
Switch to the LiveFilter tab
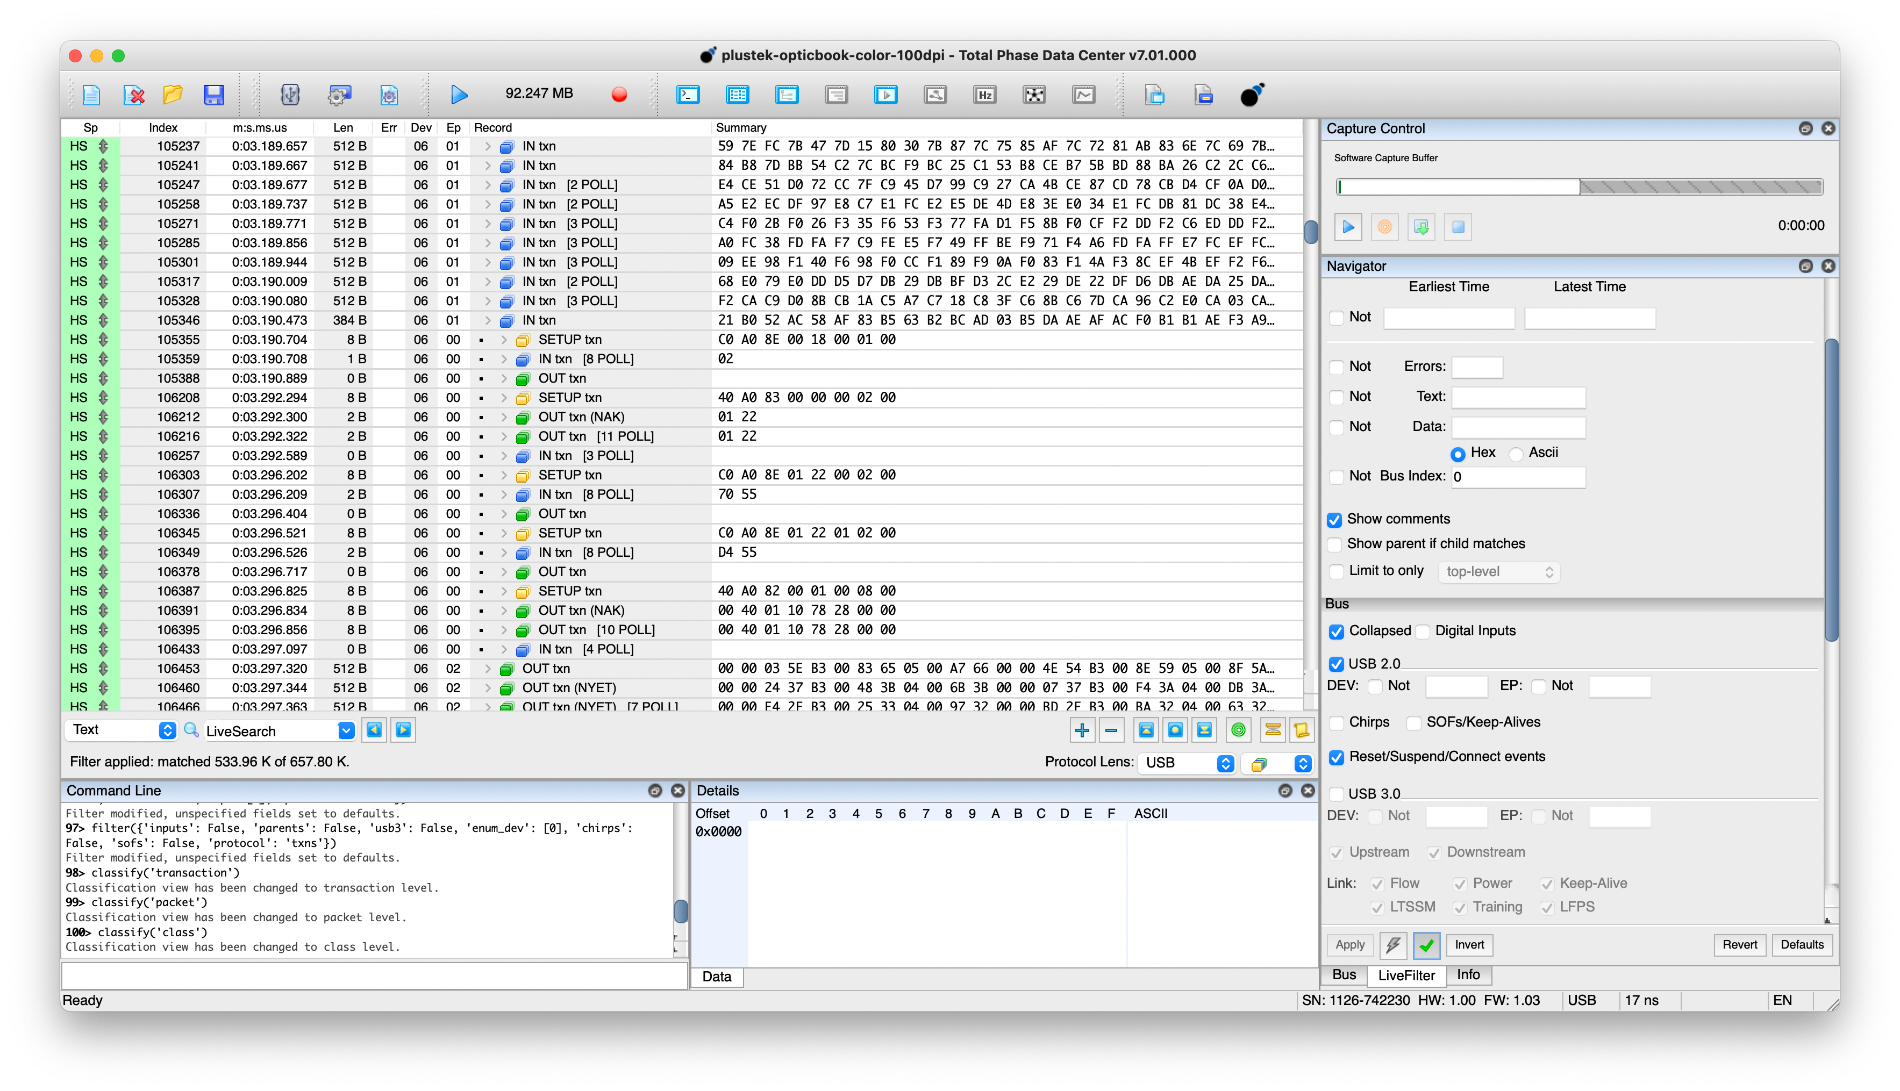pyautogui.click(x=1406, y=975)
